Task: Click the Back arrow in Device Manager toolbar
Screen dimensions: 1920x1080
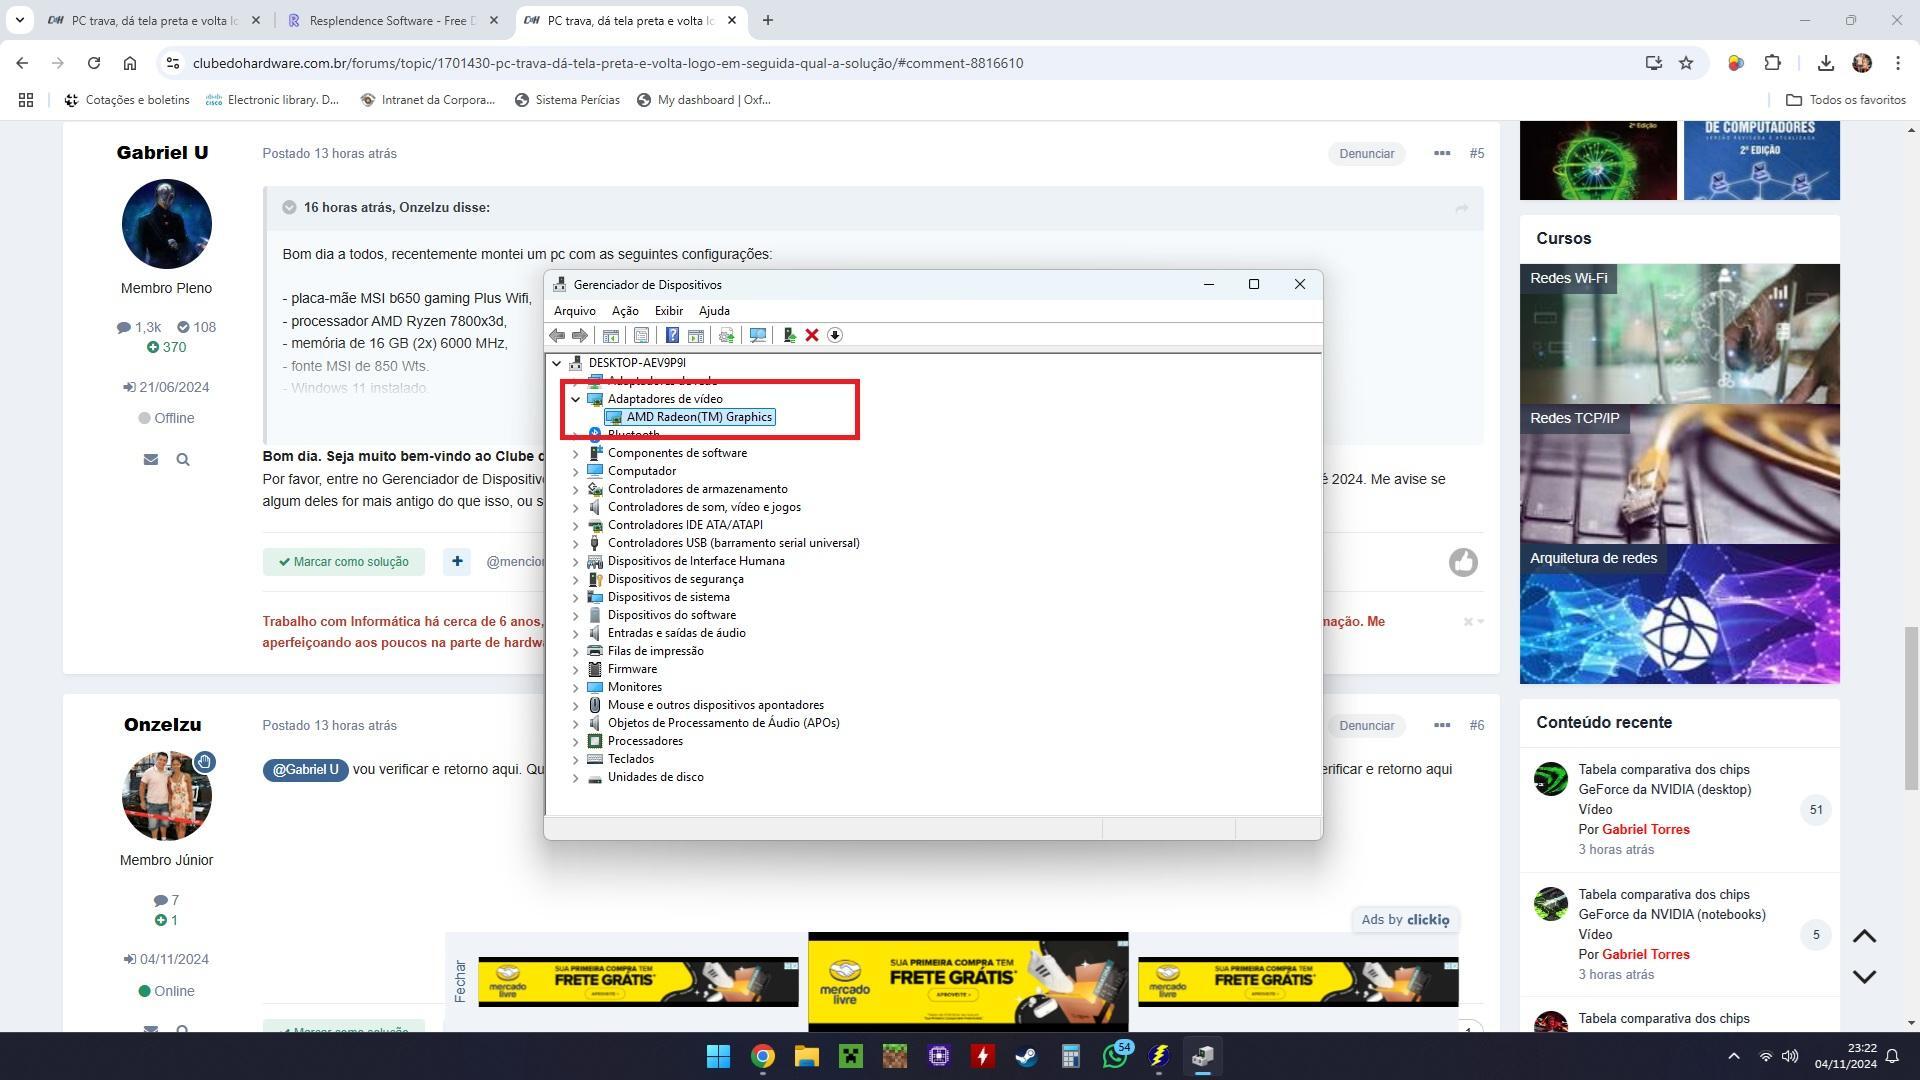Action: tap(557, 335)
